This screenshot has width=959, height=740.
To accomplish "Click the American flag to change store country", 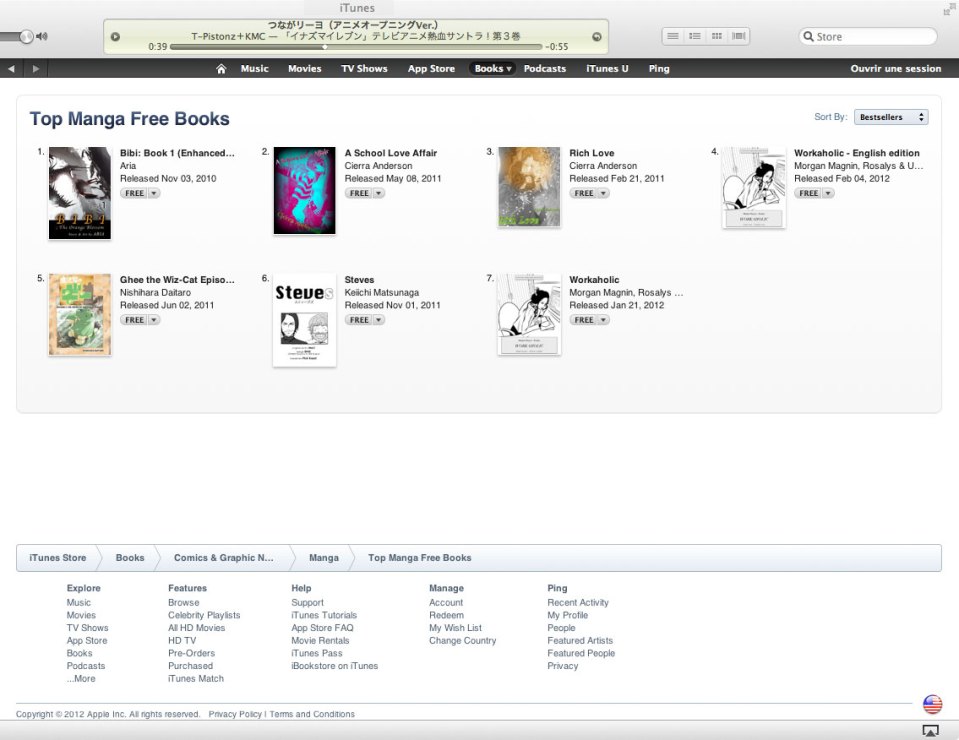I will 931,703.
